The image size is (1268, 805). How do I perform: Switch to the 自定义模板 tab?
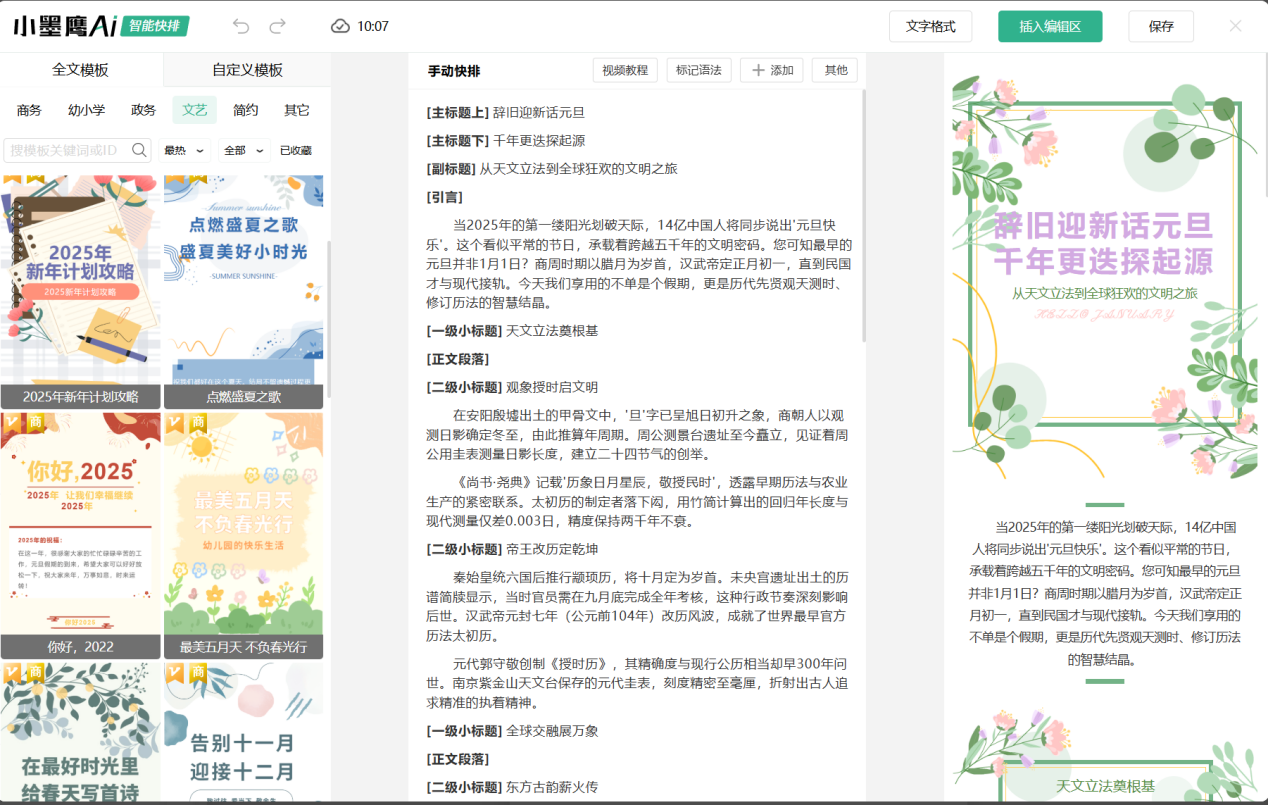(x=247, y=70)
